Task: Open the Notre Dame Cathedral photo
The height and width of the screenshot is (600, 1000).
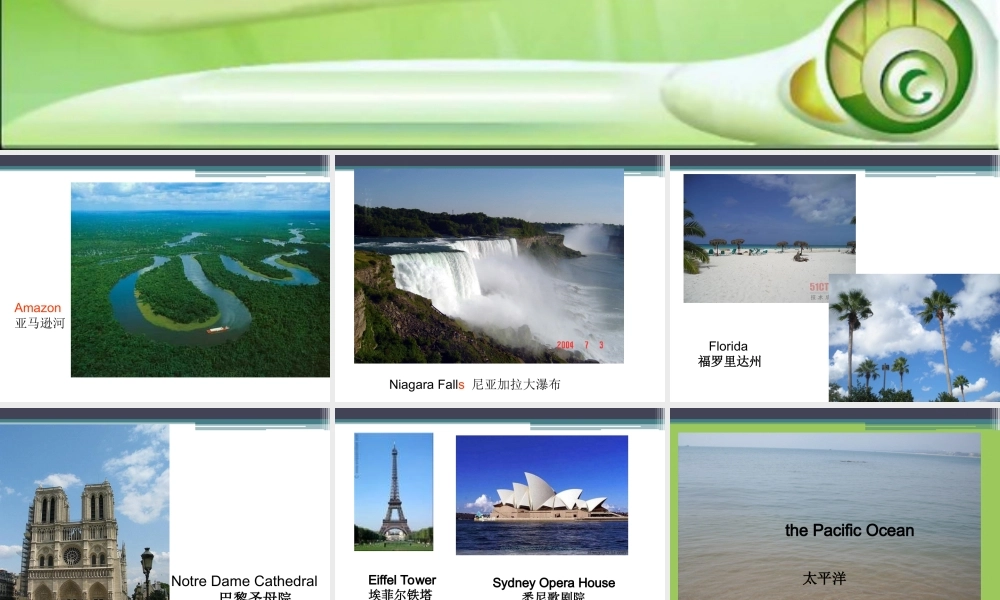Action: [84, 512]
